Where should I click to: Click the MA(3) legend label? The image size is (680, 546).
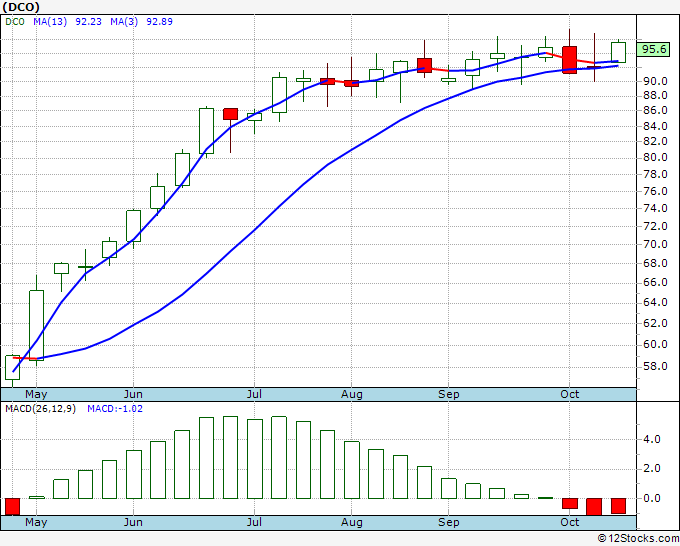[x=124, y=22]
